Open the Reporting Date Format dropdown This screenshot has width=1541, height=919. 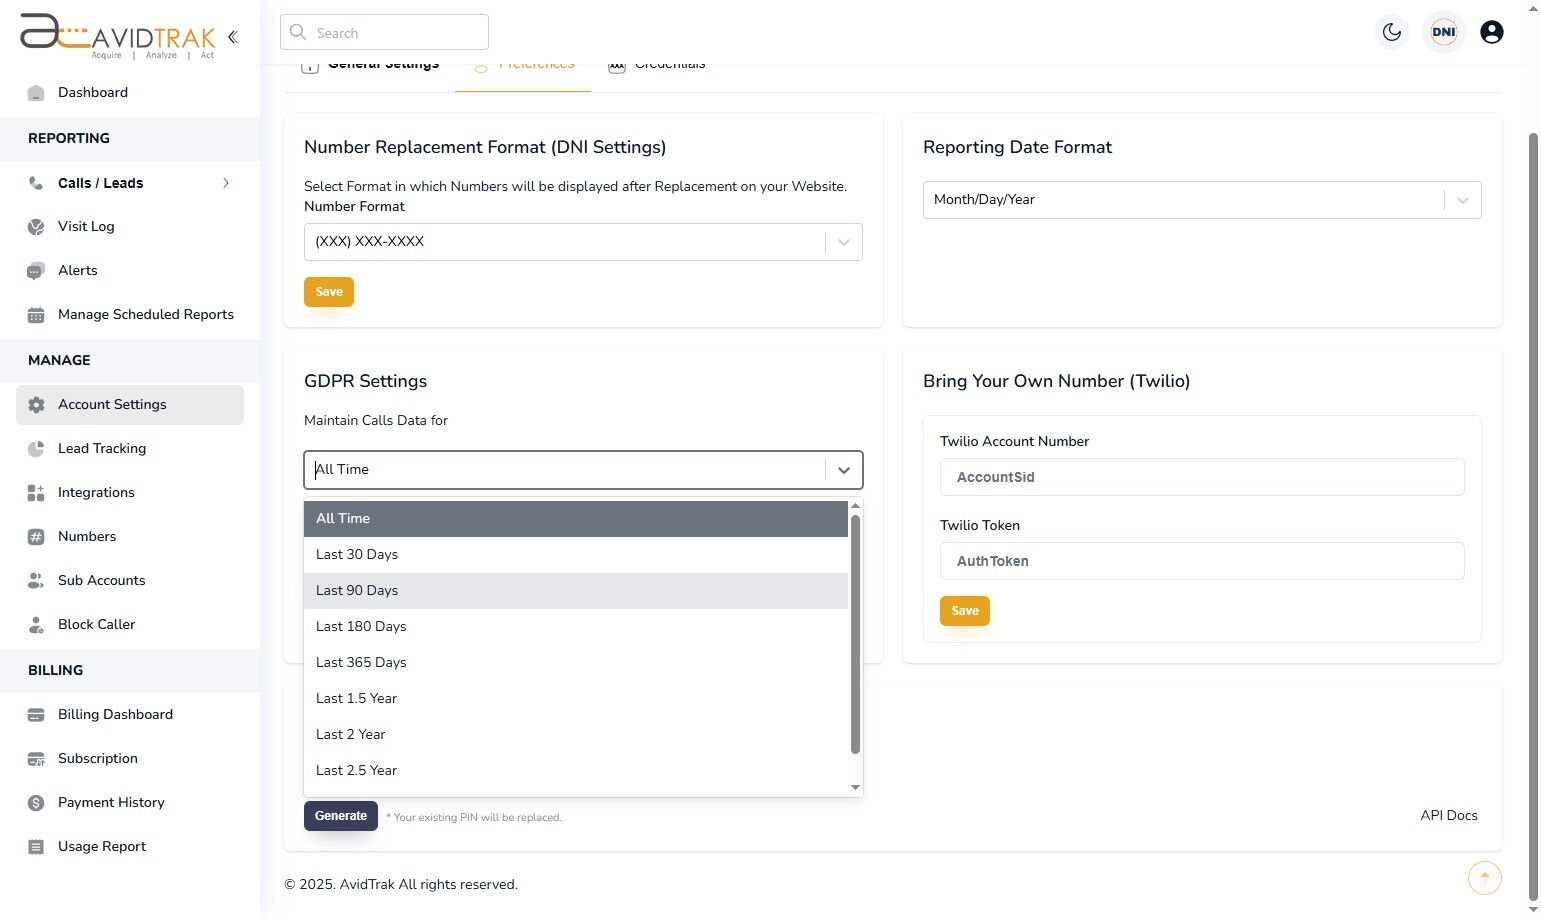[x=1201, y=199]
